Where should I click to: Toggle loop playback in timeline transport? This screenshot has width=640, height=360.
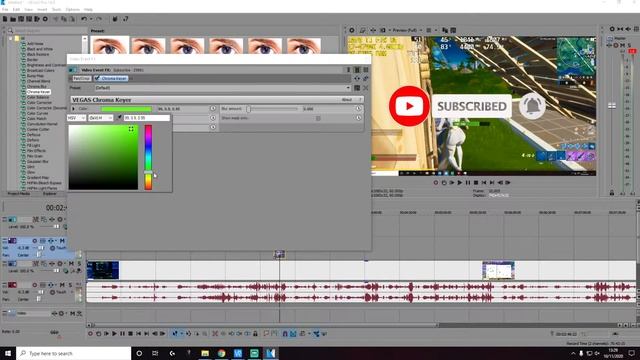pos(98,333)
